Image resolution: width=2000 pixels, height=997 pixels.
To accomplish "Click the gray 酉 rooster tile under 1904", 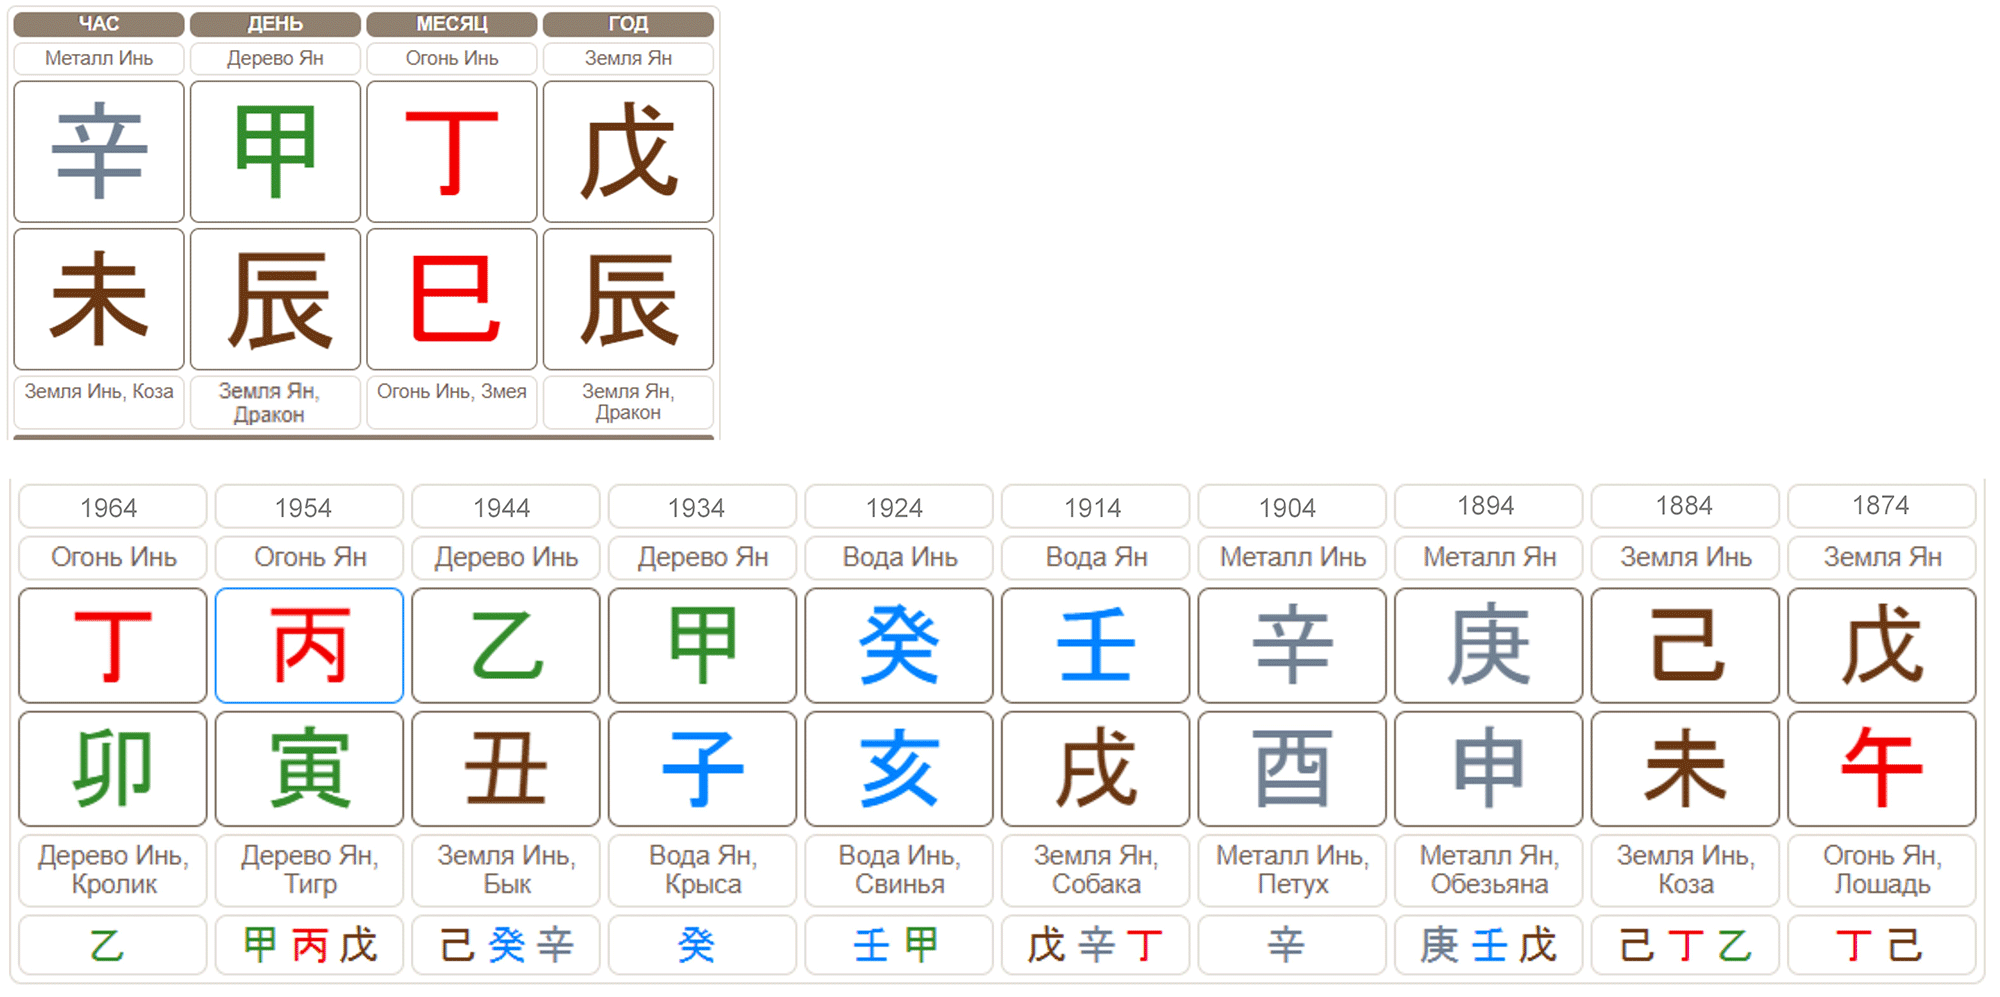I will tap(1292, 769).
